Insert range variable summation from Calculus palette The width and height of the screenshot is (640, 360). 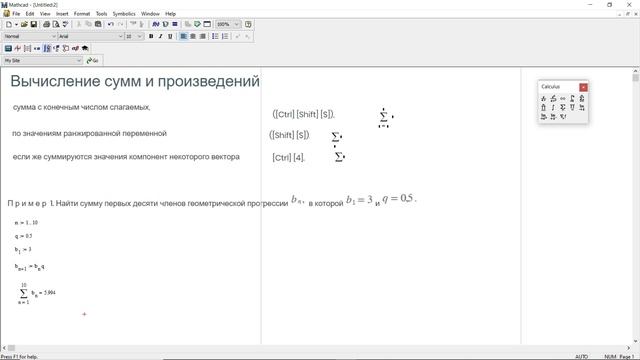pyautogui.click(x=562, y=107)
